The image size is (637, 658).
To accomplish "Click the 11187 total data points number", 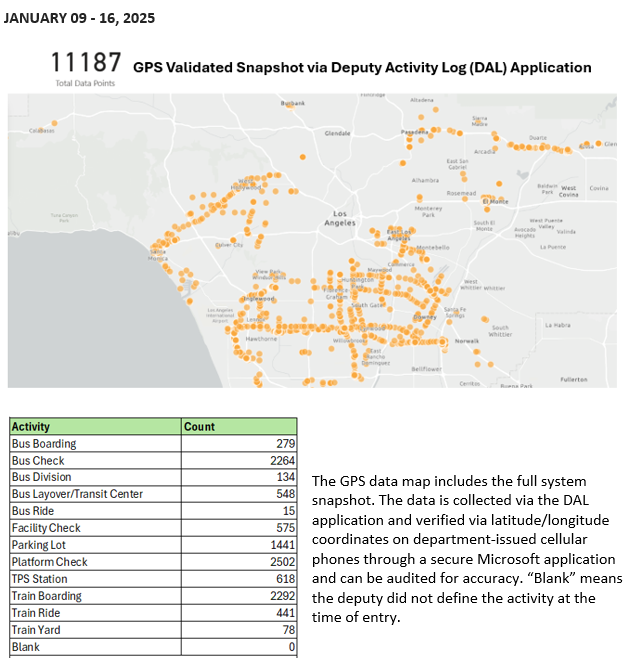I will coord(85,64).
